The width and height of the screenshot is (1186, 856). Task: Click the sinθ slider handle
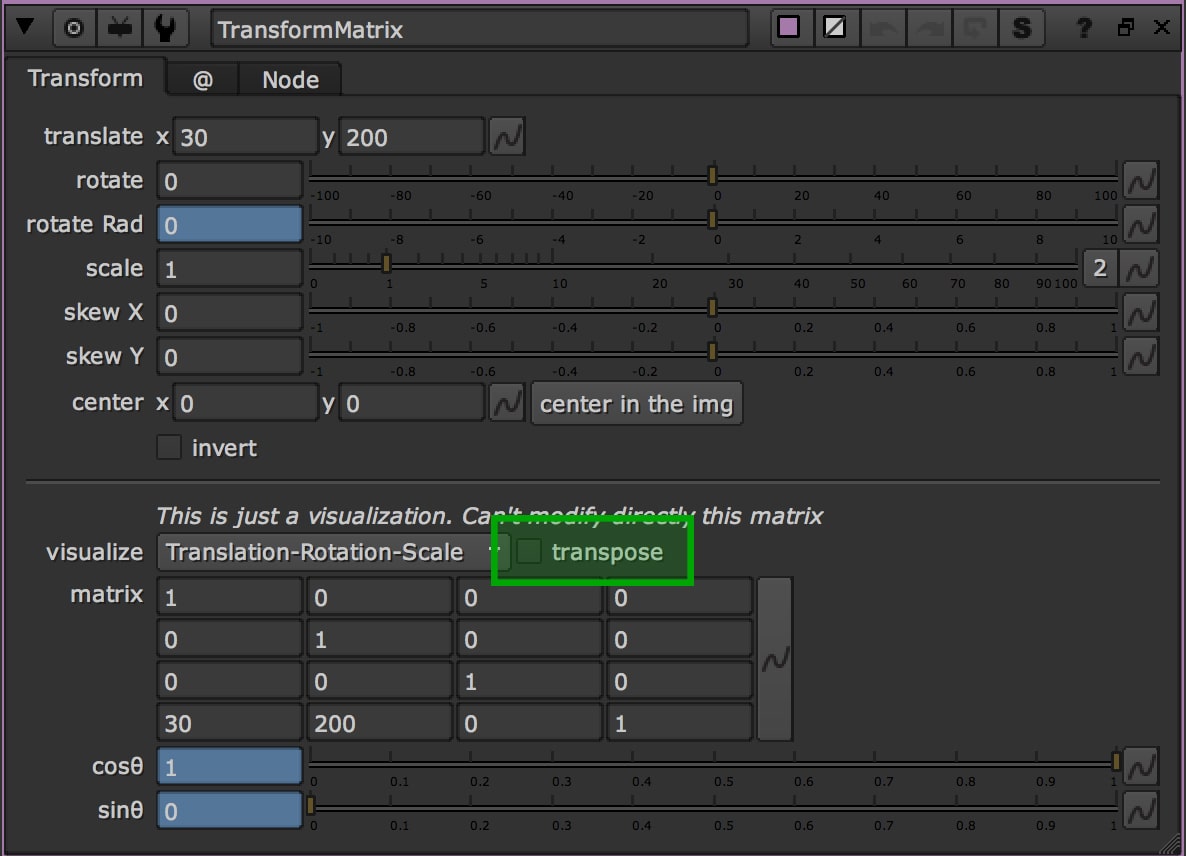pyautogui.click(x=310, y=805)
